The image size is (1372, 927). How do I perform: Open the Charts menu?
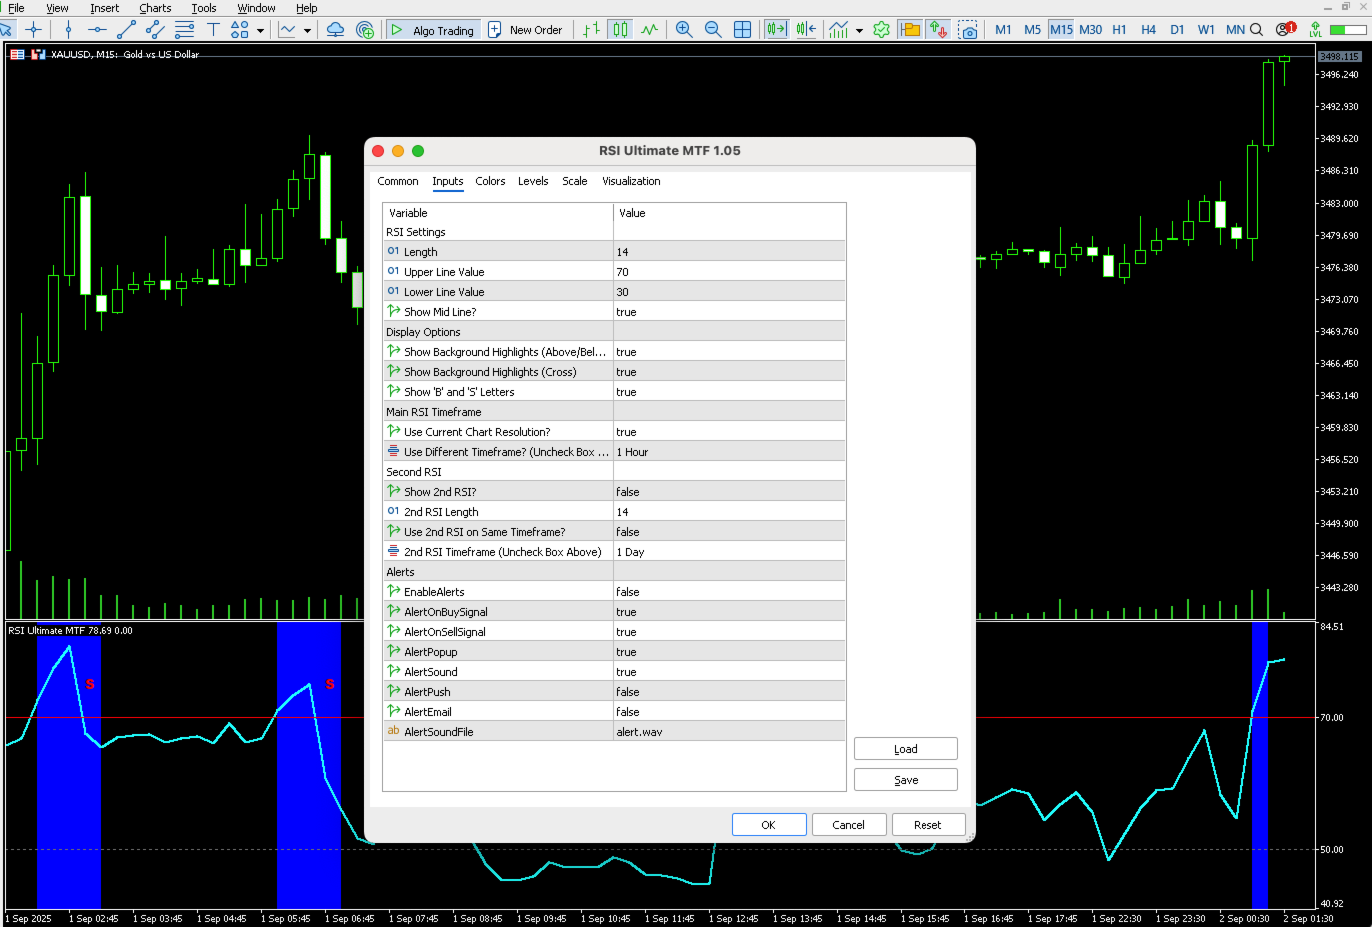coord(155,8)
